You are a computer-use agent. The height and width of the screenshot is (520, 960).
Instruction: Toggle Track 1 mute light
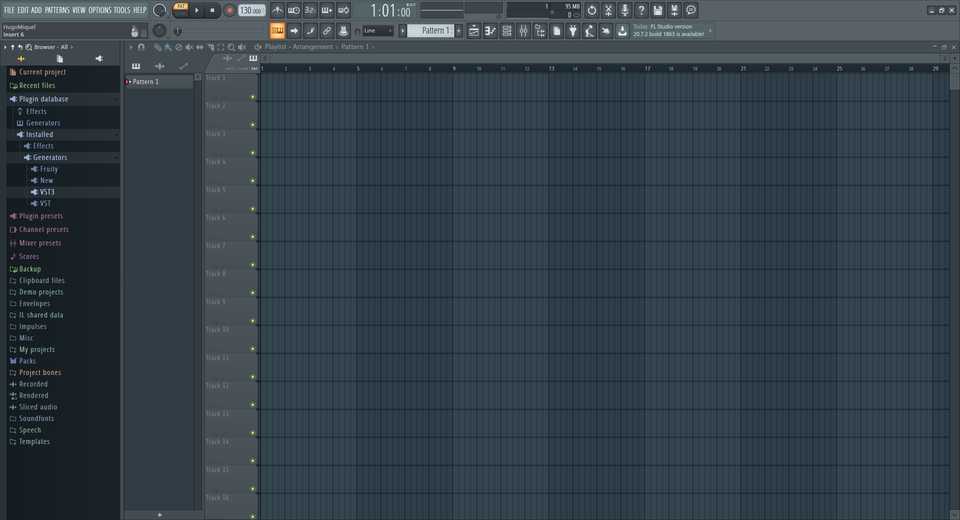click(252, 97)
